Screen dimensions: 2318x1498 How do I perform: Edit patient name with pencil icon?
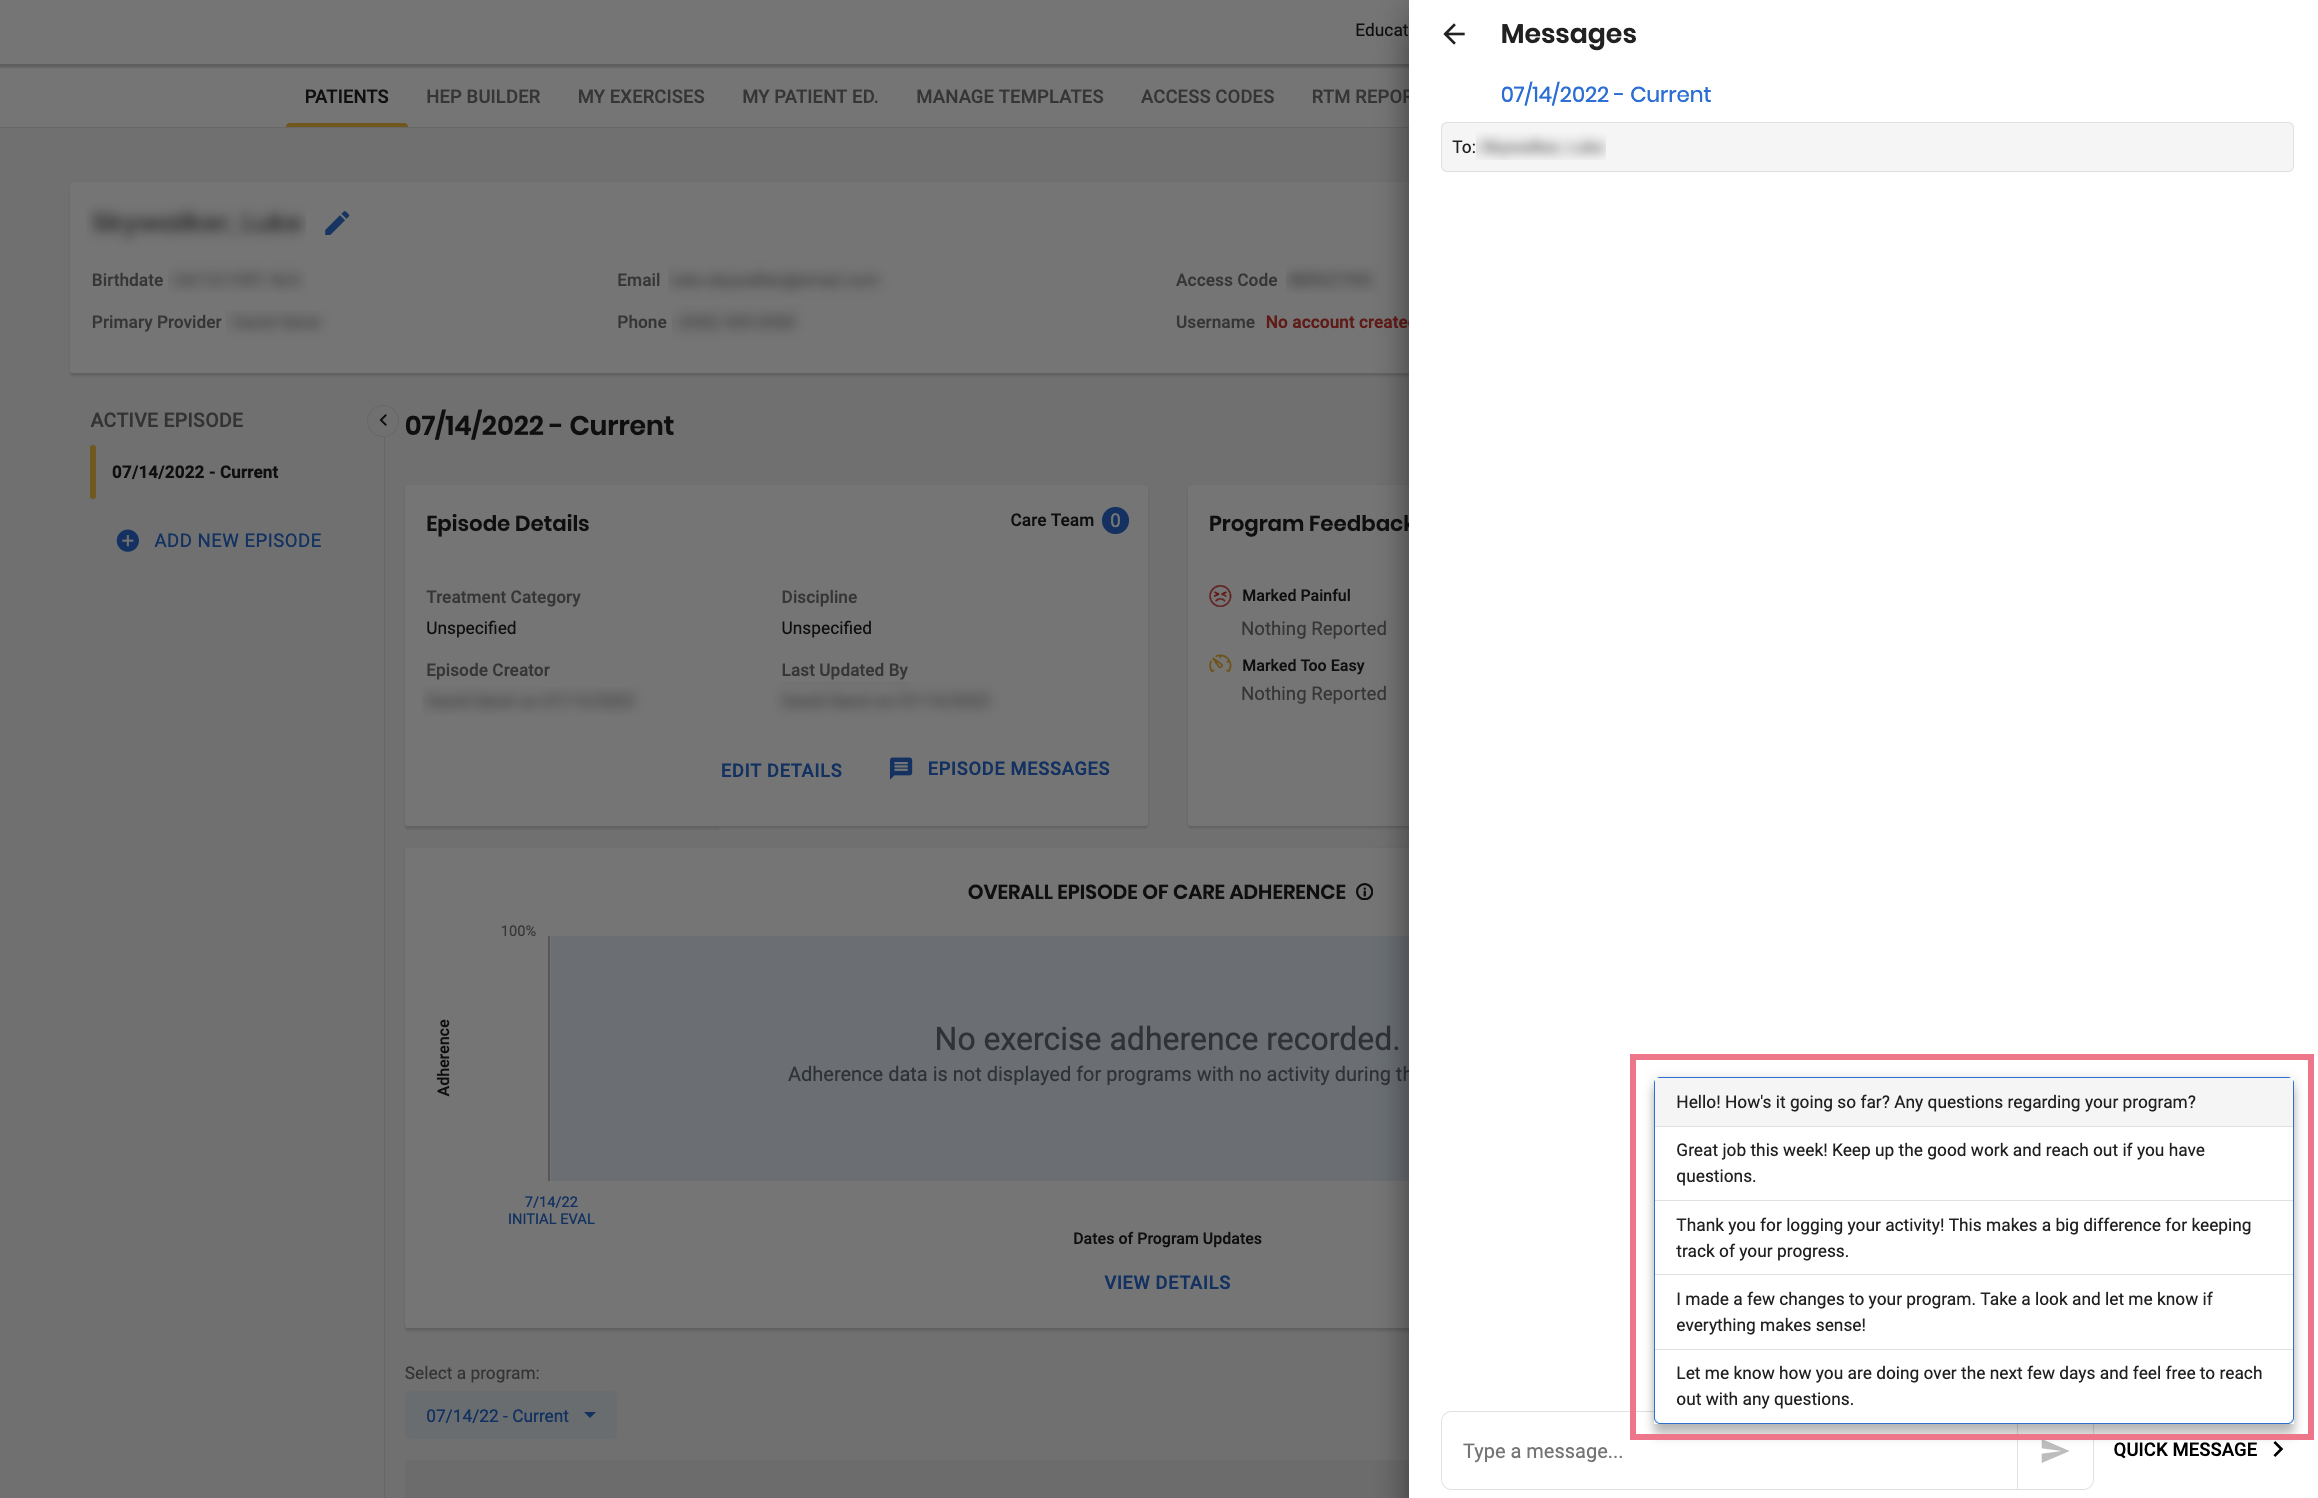coord(337,223)
